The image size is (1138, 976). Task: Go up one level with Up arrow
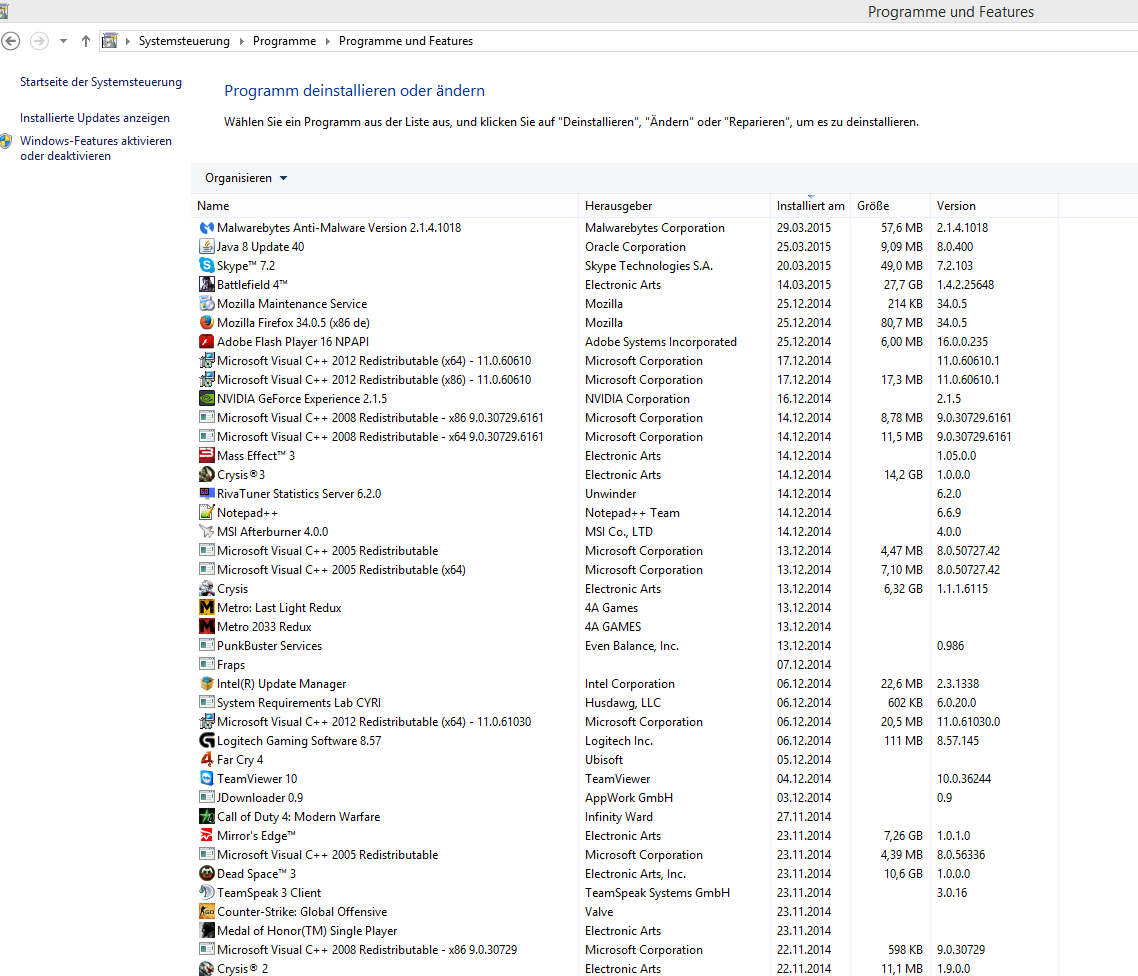pos(86,41)
